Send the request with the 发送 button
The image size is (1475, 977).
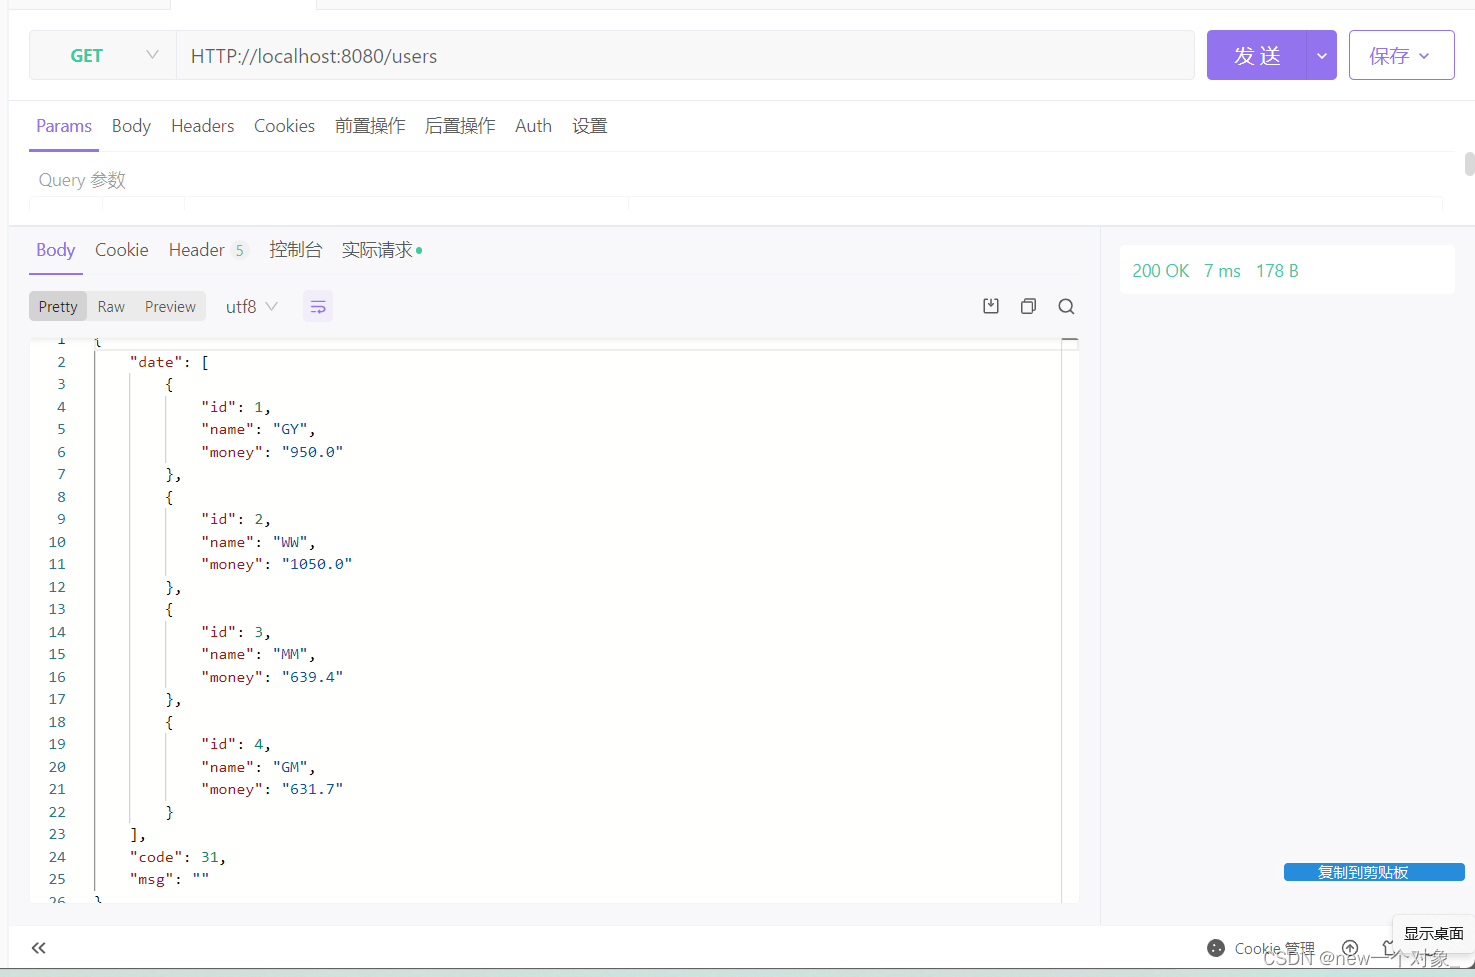coord(1256,55)
